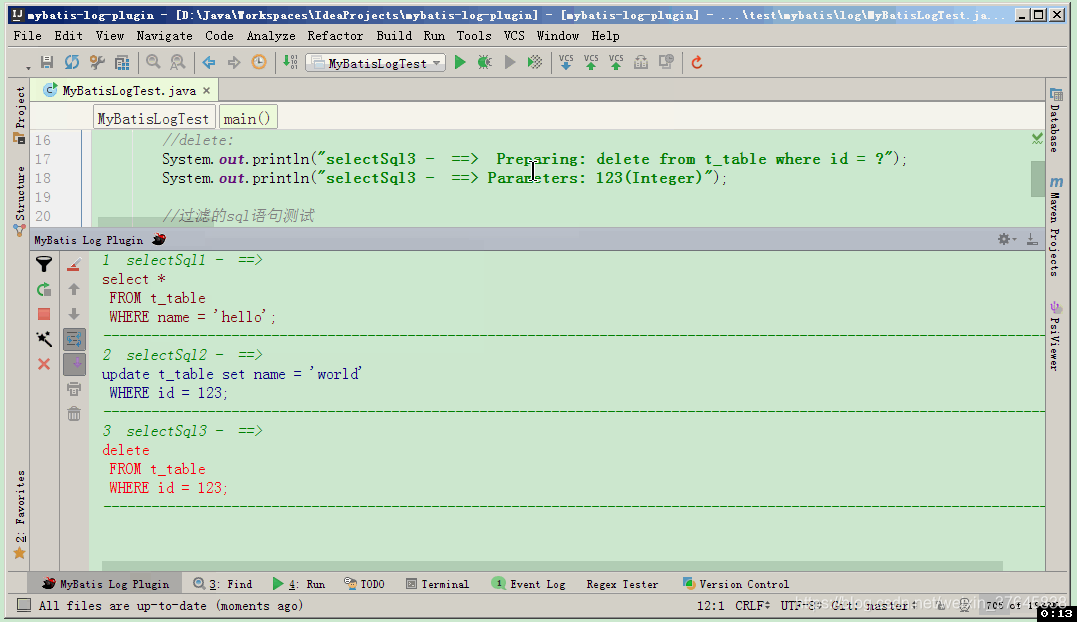Open the Navigate menu
The height and width of the screenshot is (622, 1077).
pos(164,36)
